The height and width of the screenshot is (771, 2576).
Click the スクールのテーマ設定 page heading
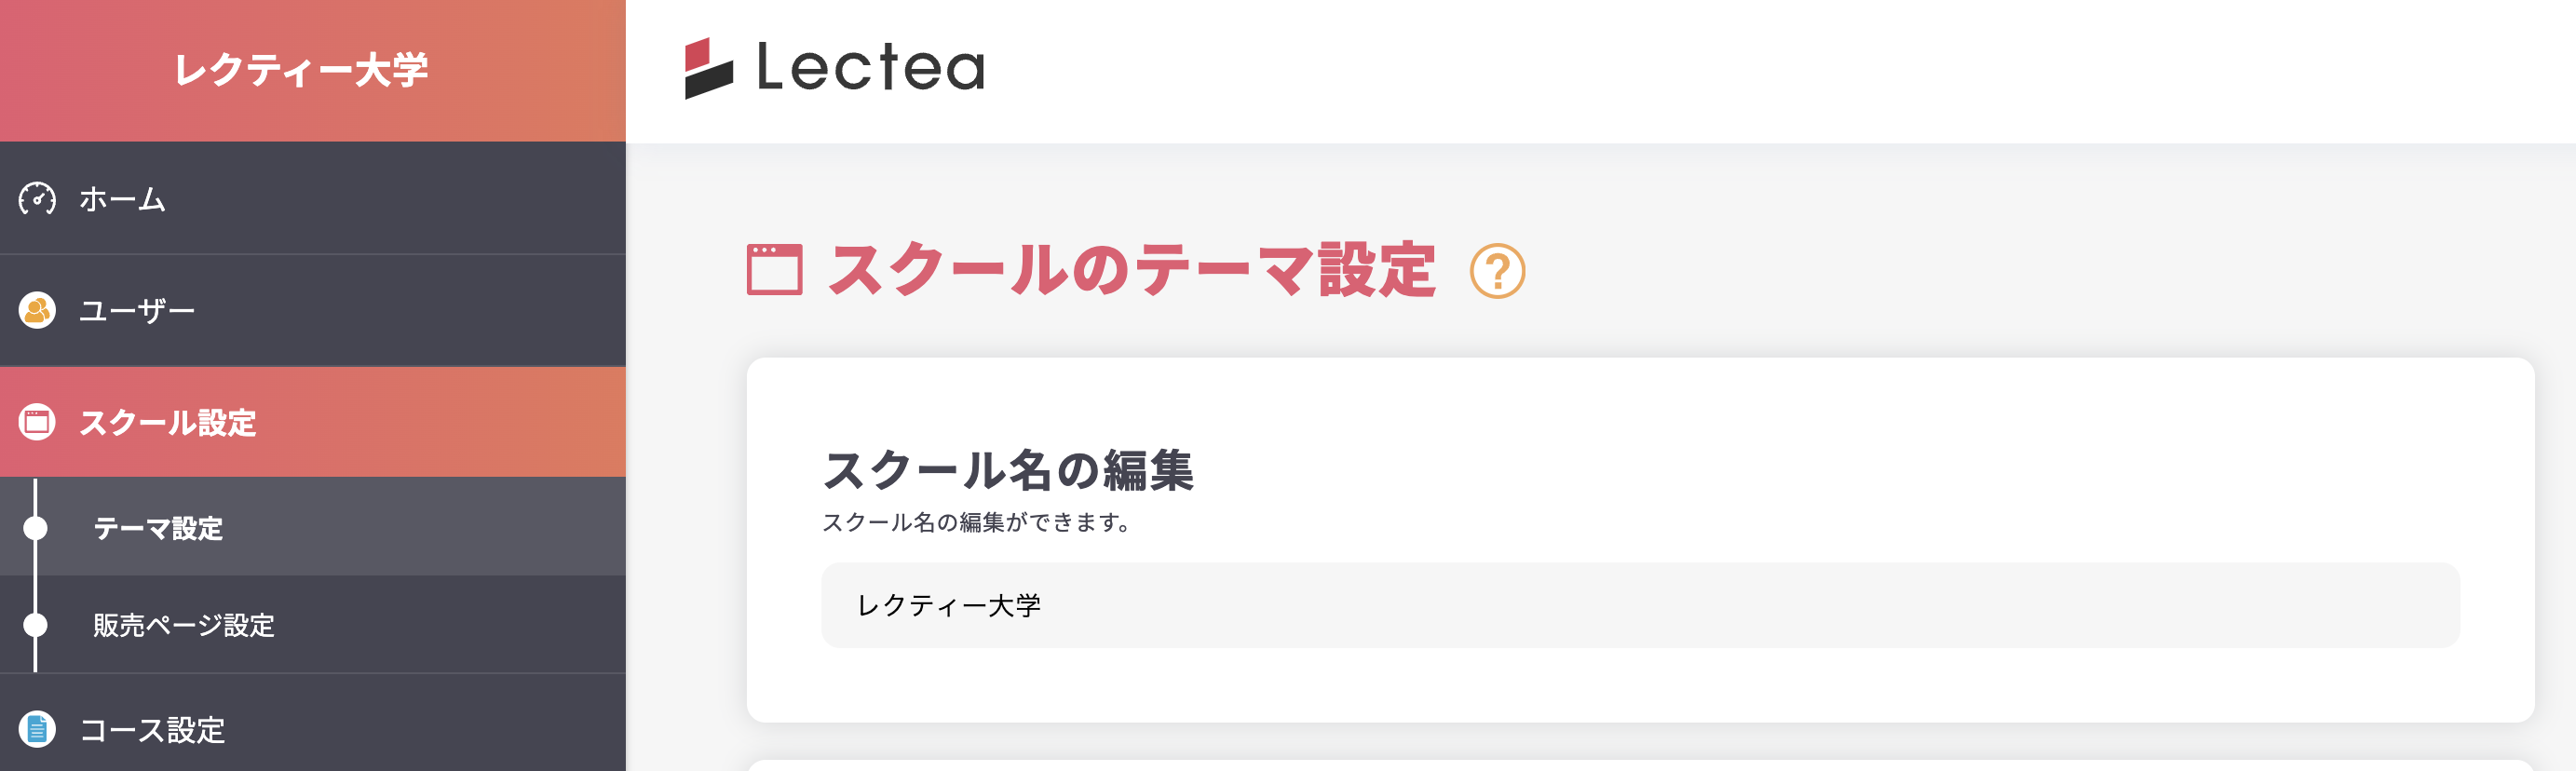[x=1131, y=270]
